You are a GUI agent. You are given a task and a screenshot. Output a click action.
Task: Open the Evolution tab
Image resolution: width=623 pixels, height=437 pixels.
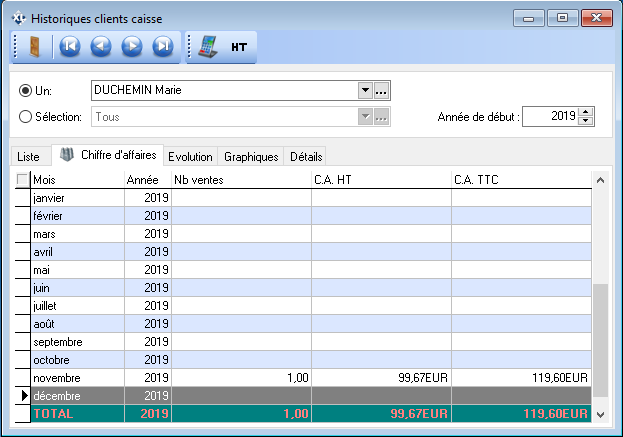(x=190, y=157)
